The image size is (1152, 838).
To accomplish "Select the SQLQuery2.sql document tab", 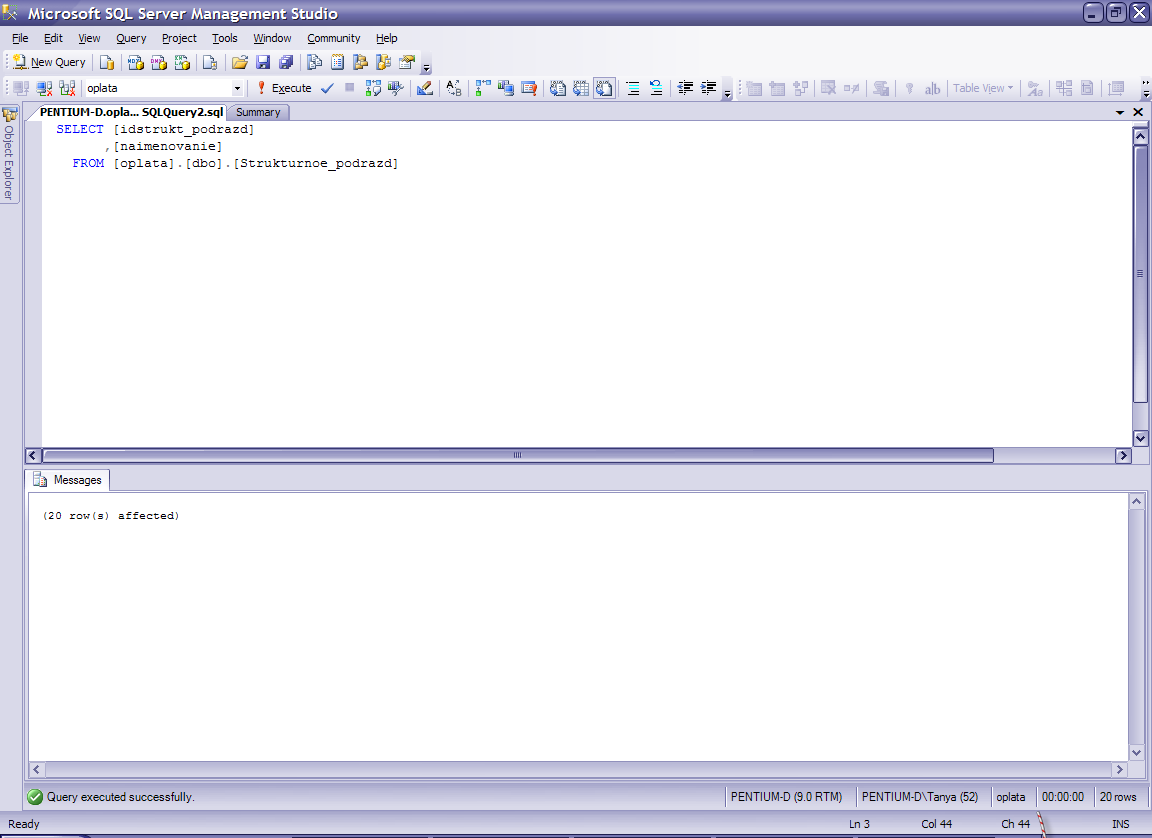I will 131,112.
